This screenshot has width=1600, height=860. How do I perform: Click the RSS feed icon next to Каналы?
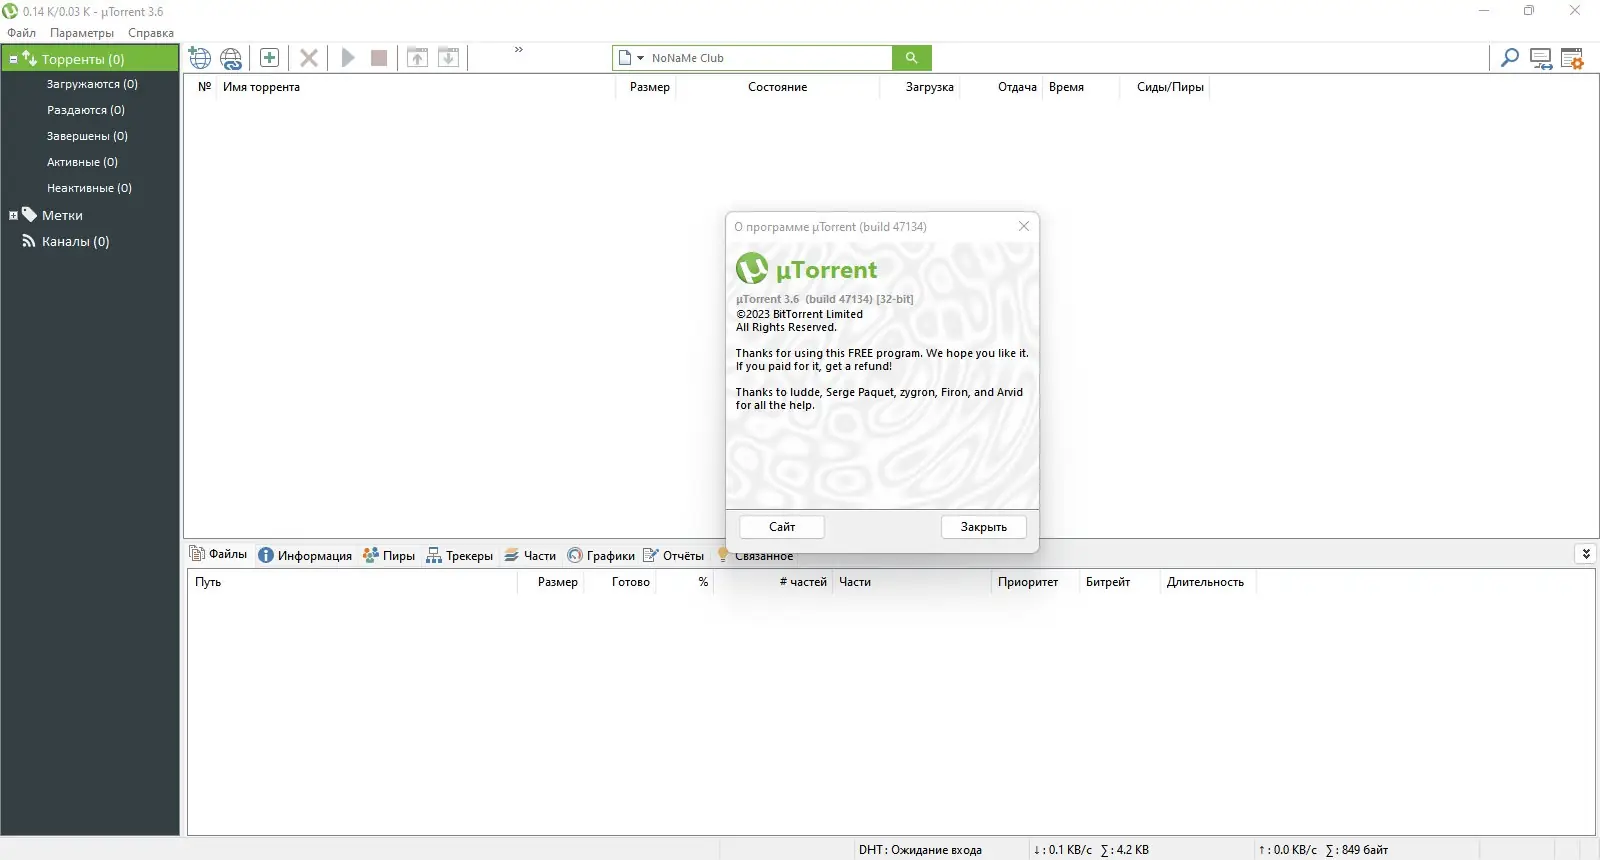click(x=29, y=241)
